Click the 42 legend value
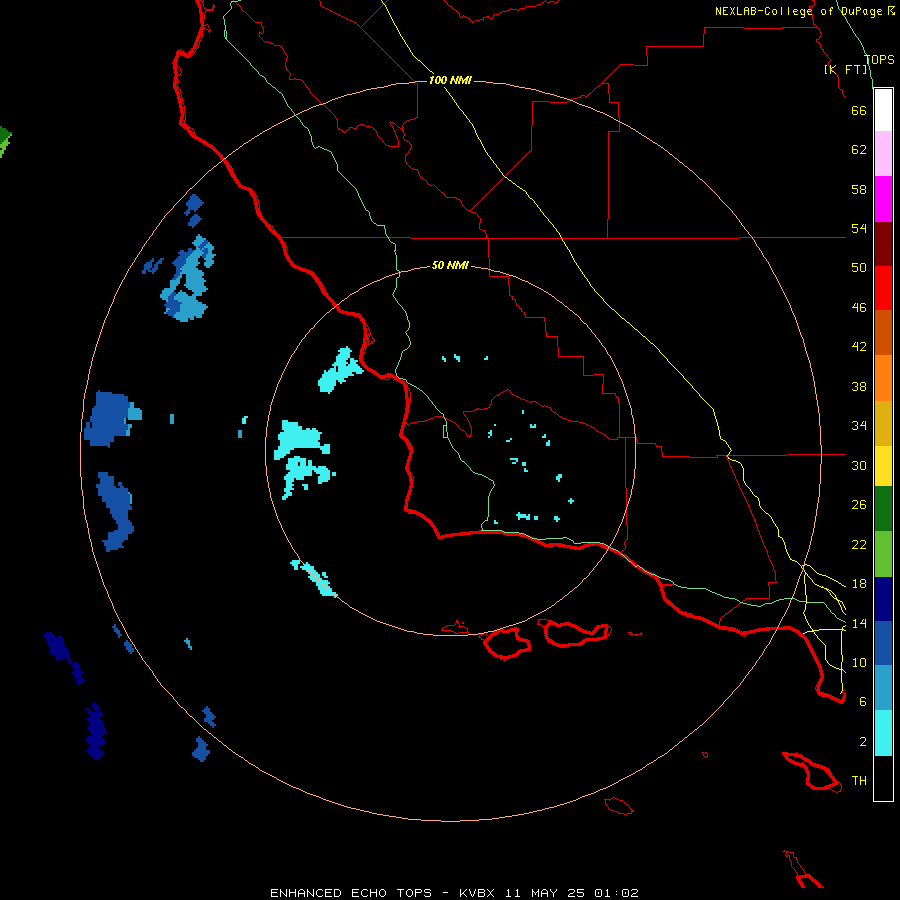The width and height of the screenshot is (900, 900). point(859,347)
